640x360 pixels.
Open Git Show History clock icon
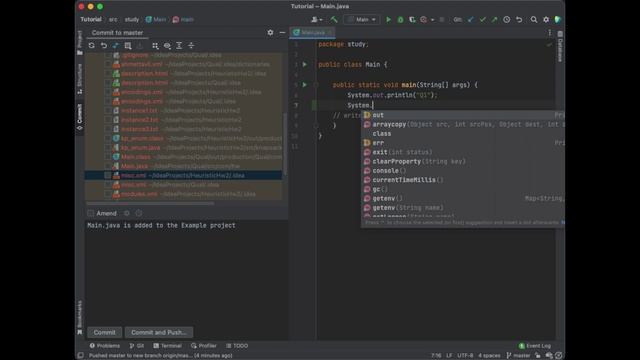click(x=507, y=19)
